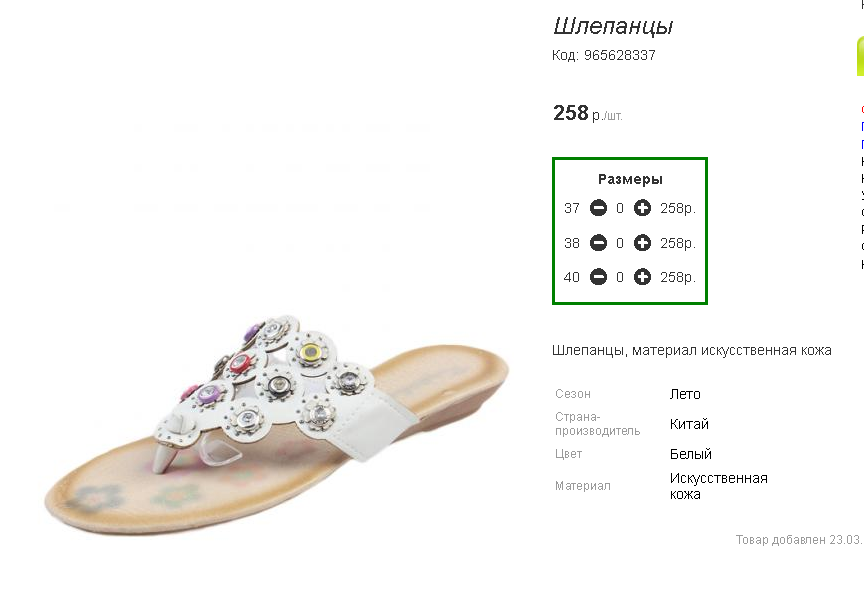Viewport: 864px width, 604px height.
Task: Click the Белый color value
Action: click(690, 454)
